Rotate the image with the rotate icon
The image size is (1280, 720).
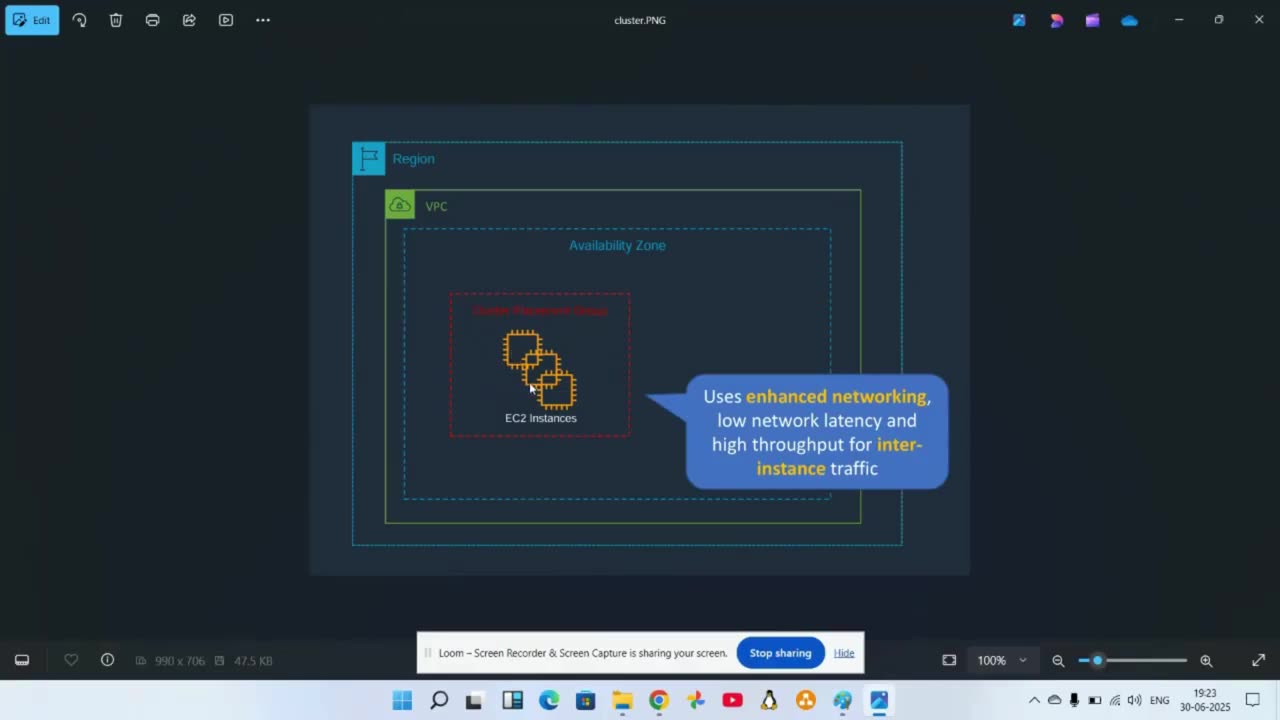pos(79,20)
